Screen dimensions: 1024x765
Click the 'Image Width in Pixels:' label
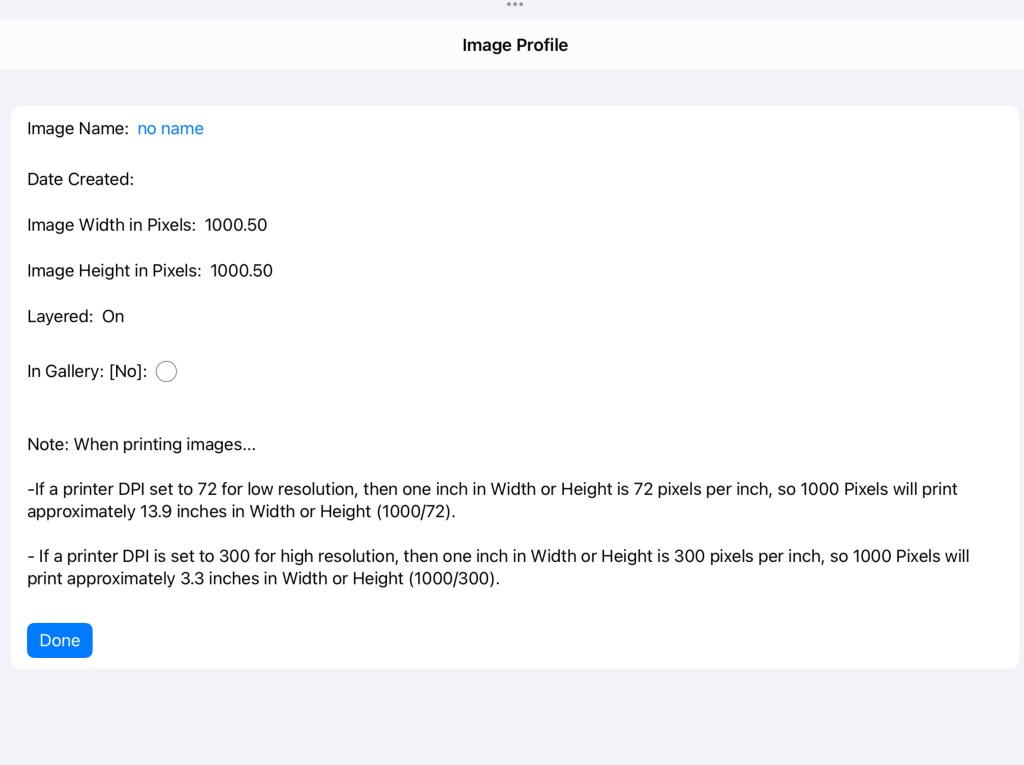(111, 225)
